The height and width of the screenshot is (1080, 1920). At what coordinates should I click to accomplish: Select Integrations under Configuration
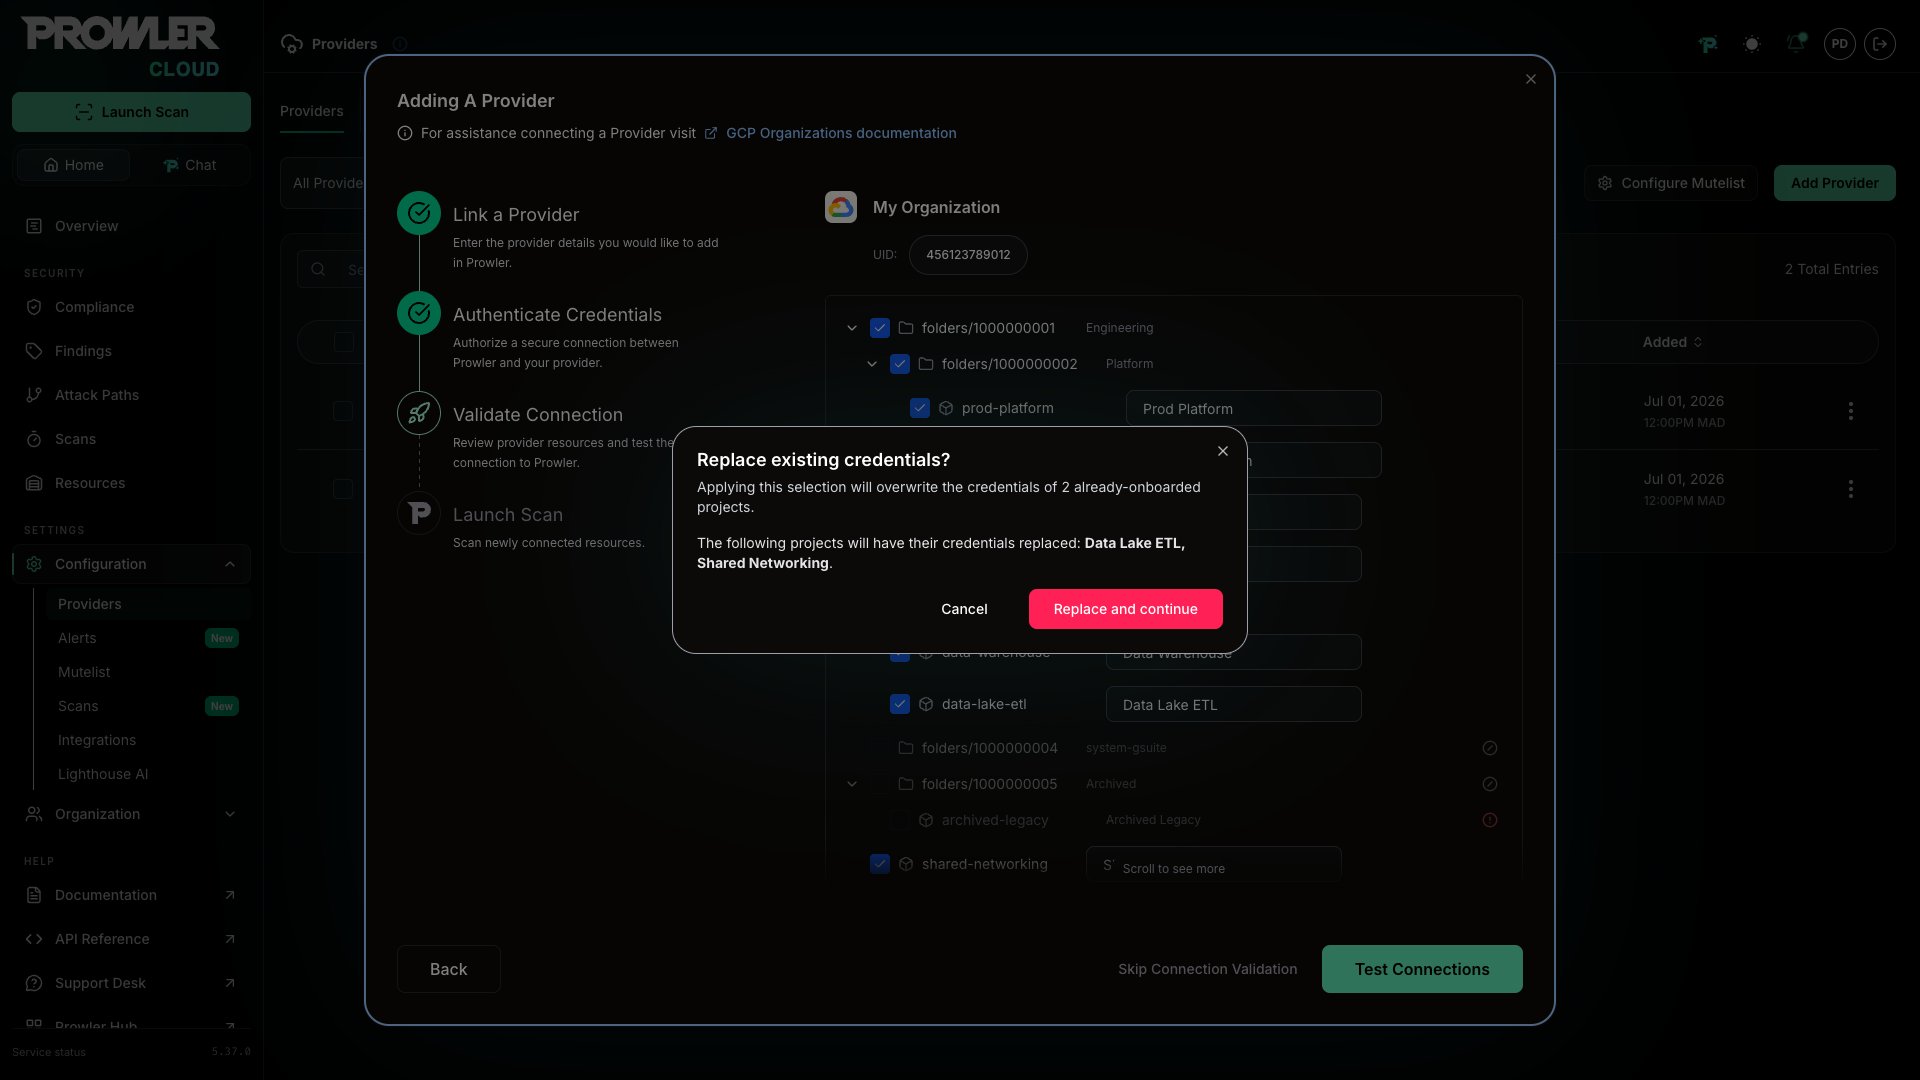click(x=148, y=740)
